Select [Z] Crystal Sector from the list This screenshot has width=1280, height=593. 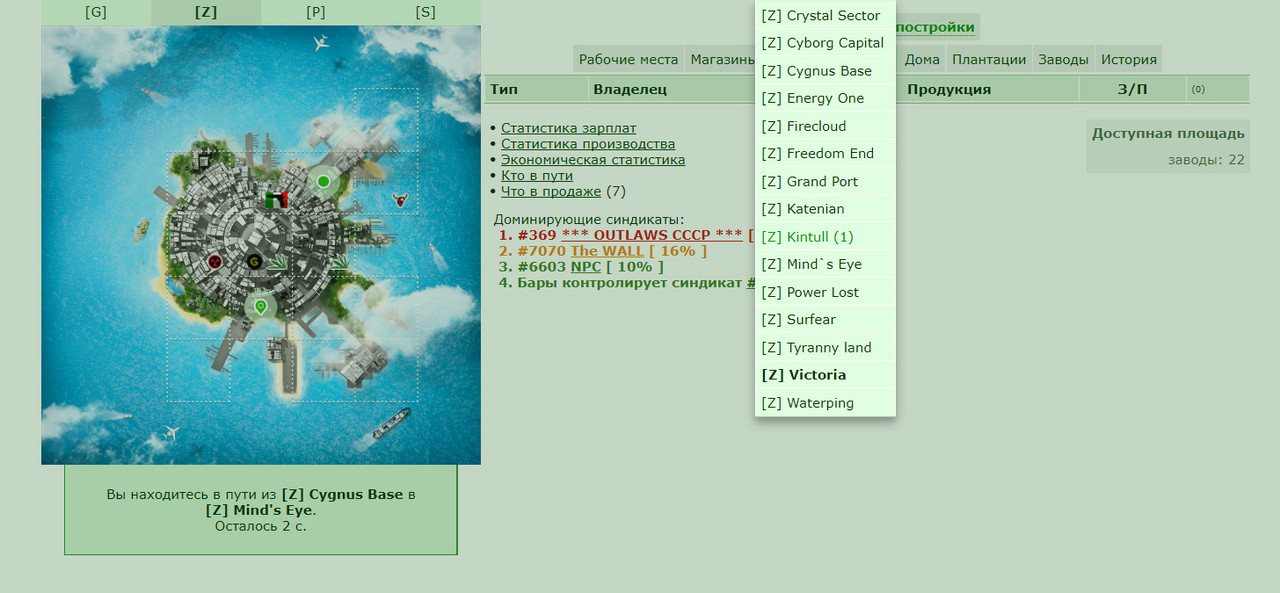coord(825,15)
